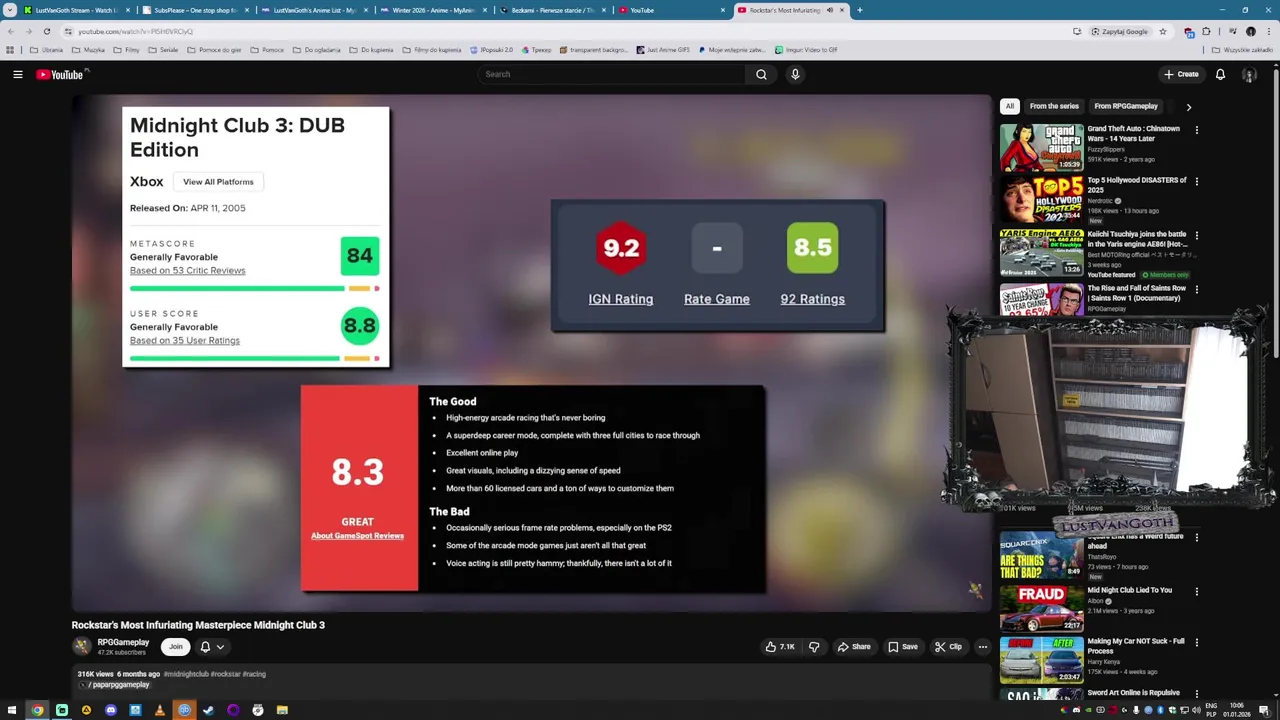Click the address bar URL
Image resolution: width=1280 pixels, height=720 pixels.
pyautogui.click(x=135, y=31)
